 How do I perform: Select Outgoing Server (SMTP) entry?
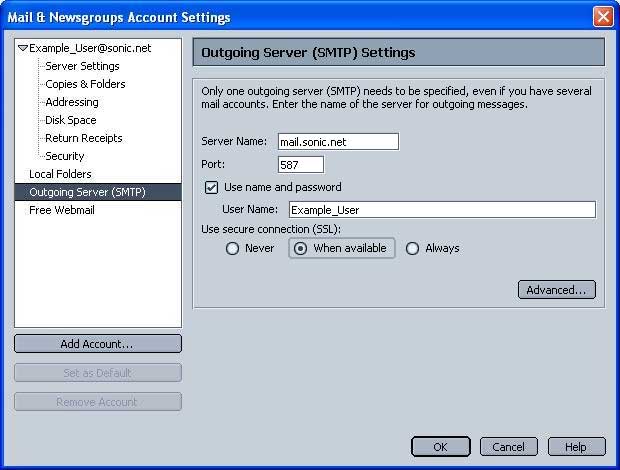coord(98,192)
